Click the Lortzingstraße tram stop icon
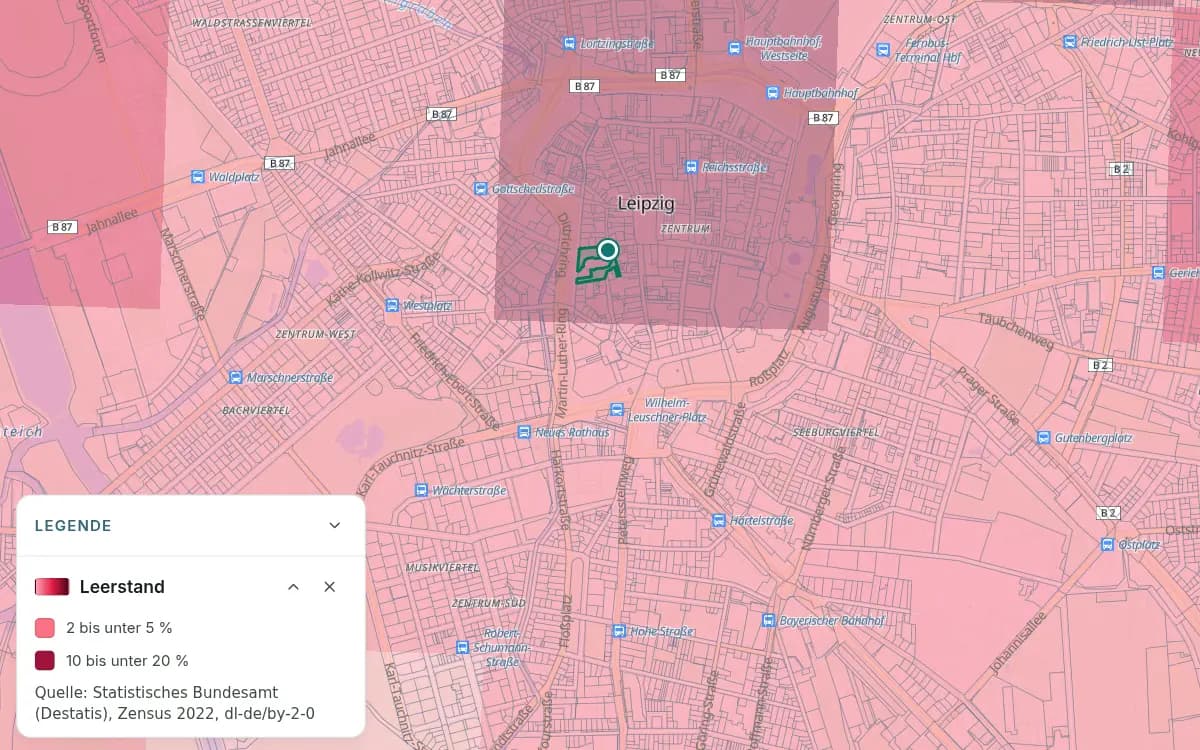The height and width of the screenshot is (750, 1200). pos(569,44)
